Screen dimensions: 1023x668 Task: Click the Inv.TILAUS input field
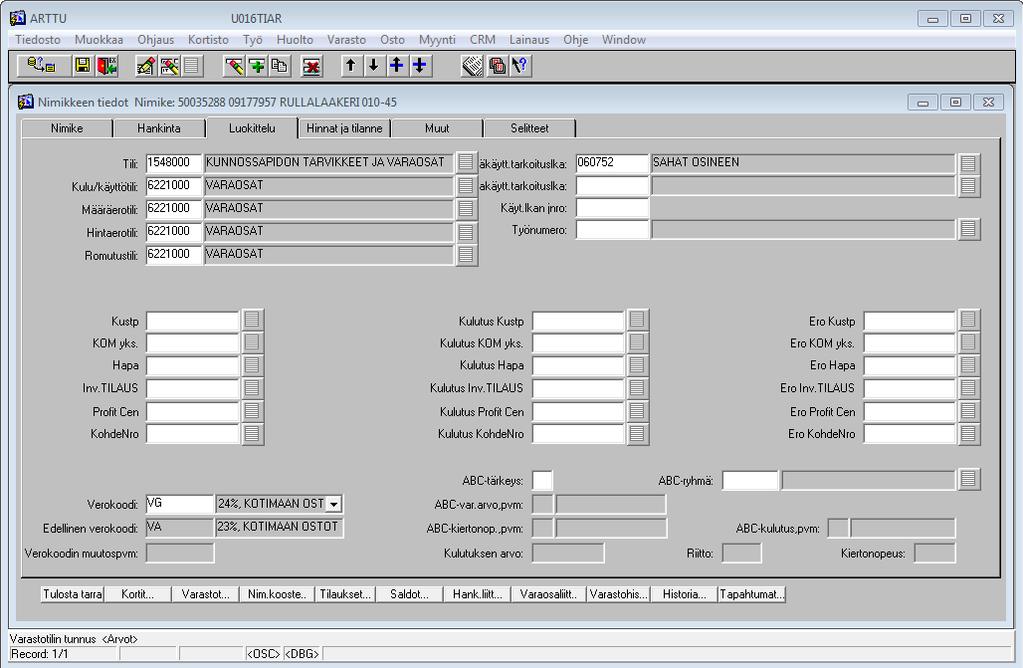(192, 389)
